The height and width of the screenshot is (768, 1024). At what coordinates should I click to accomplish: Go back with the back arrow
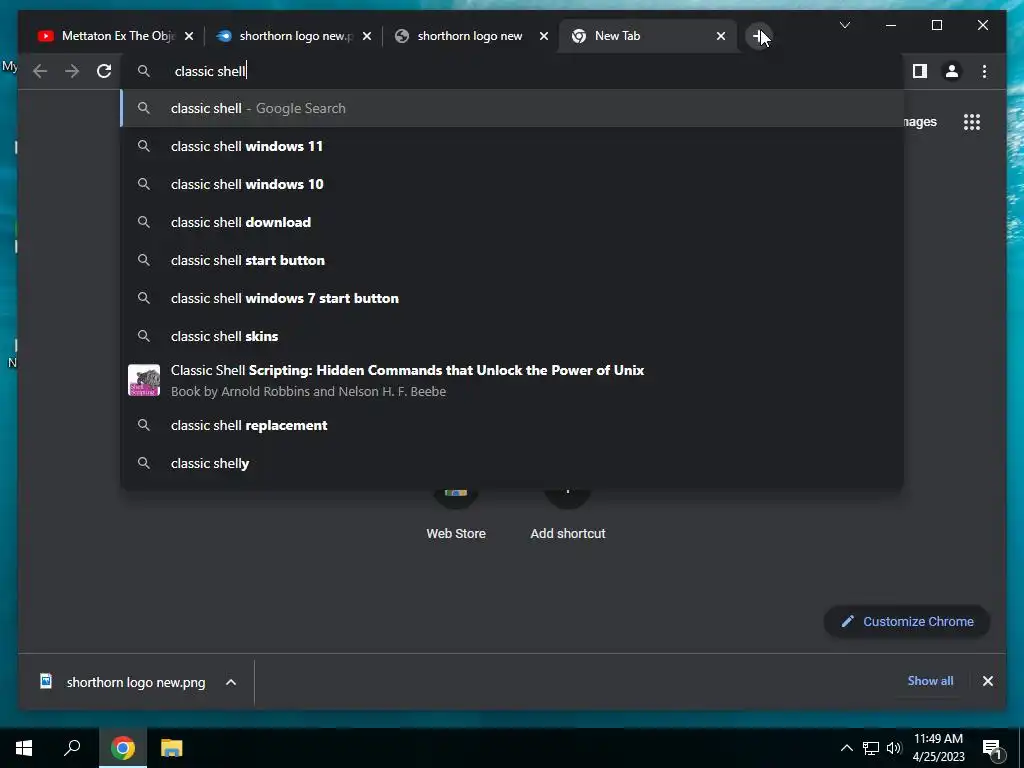[40, 71]
